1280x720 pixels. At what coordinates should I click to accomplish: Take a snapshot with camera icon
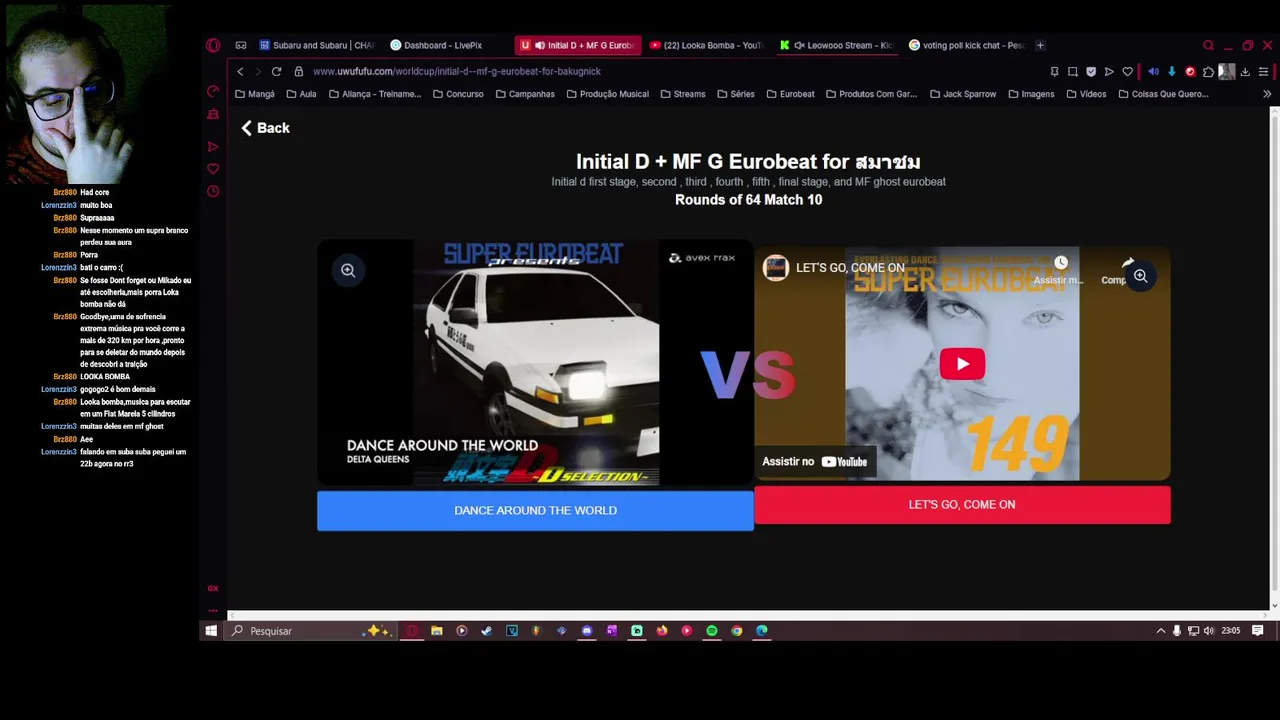[1073, 72]
